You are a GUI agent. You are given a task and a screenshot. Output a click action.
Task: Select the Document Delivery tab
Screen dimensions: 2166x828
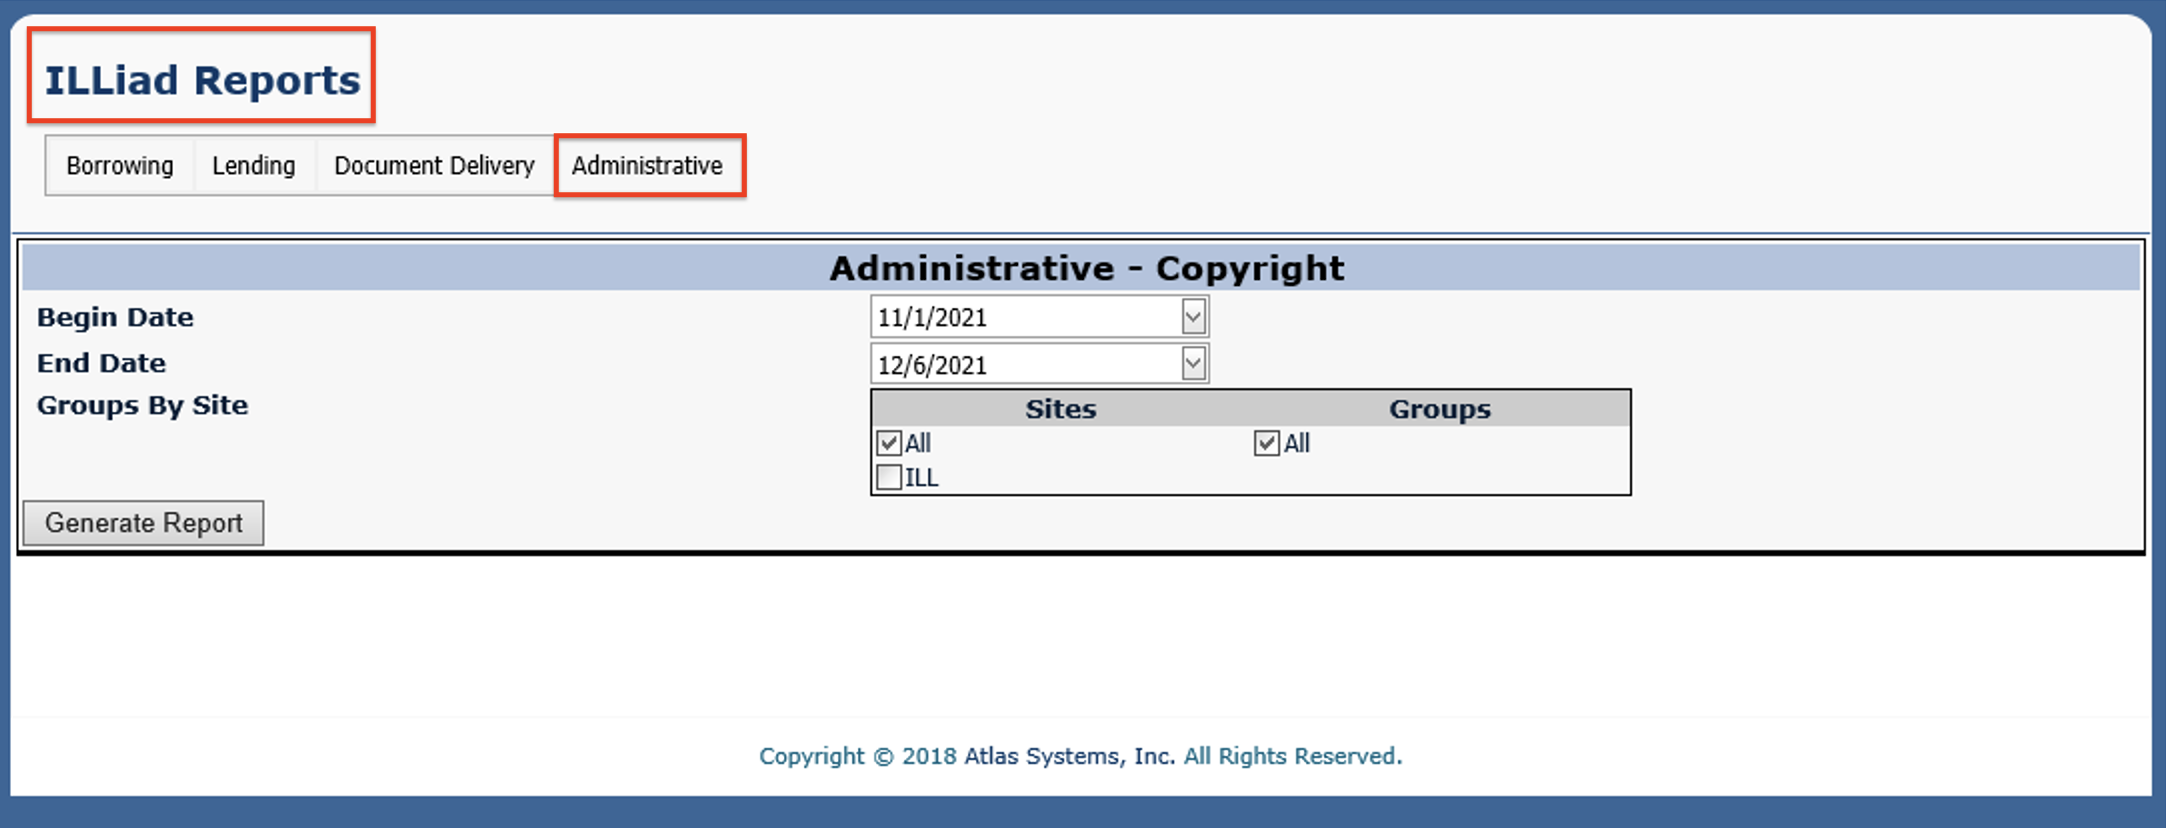[434, 166]
